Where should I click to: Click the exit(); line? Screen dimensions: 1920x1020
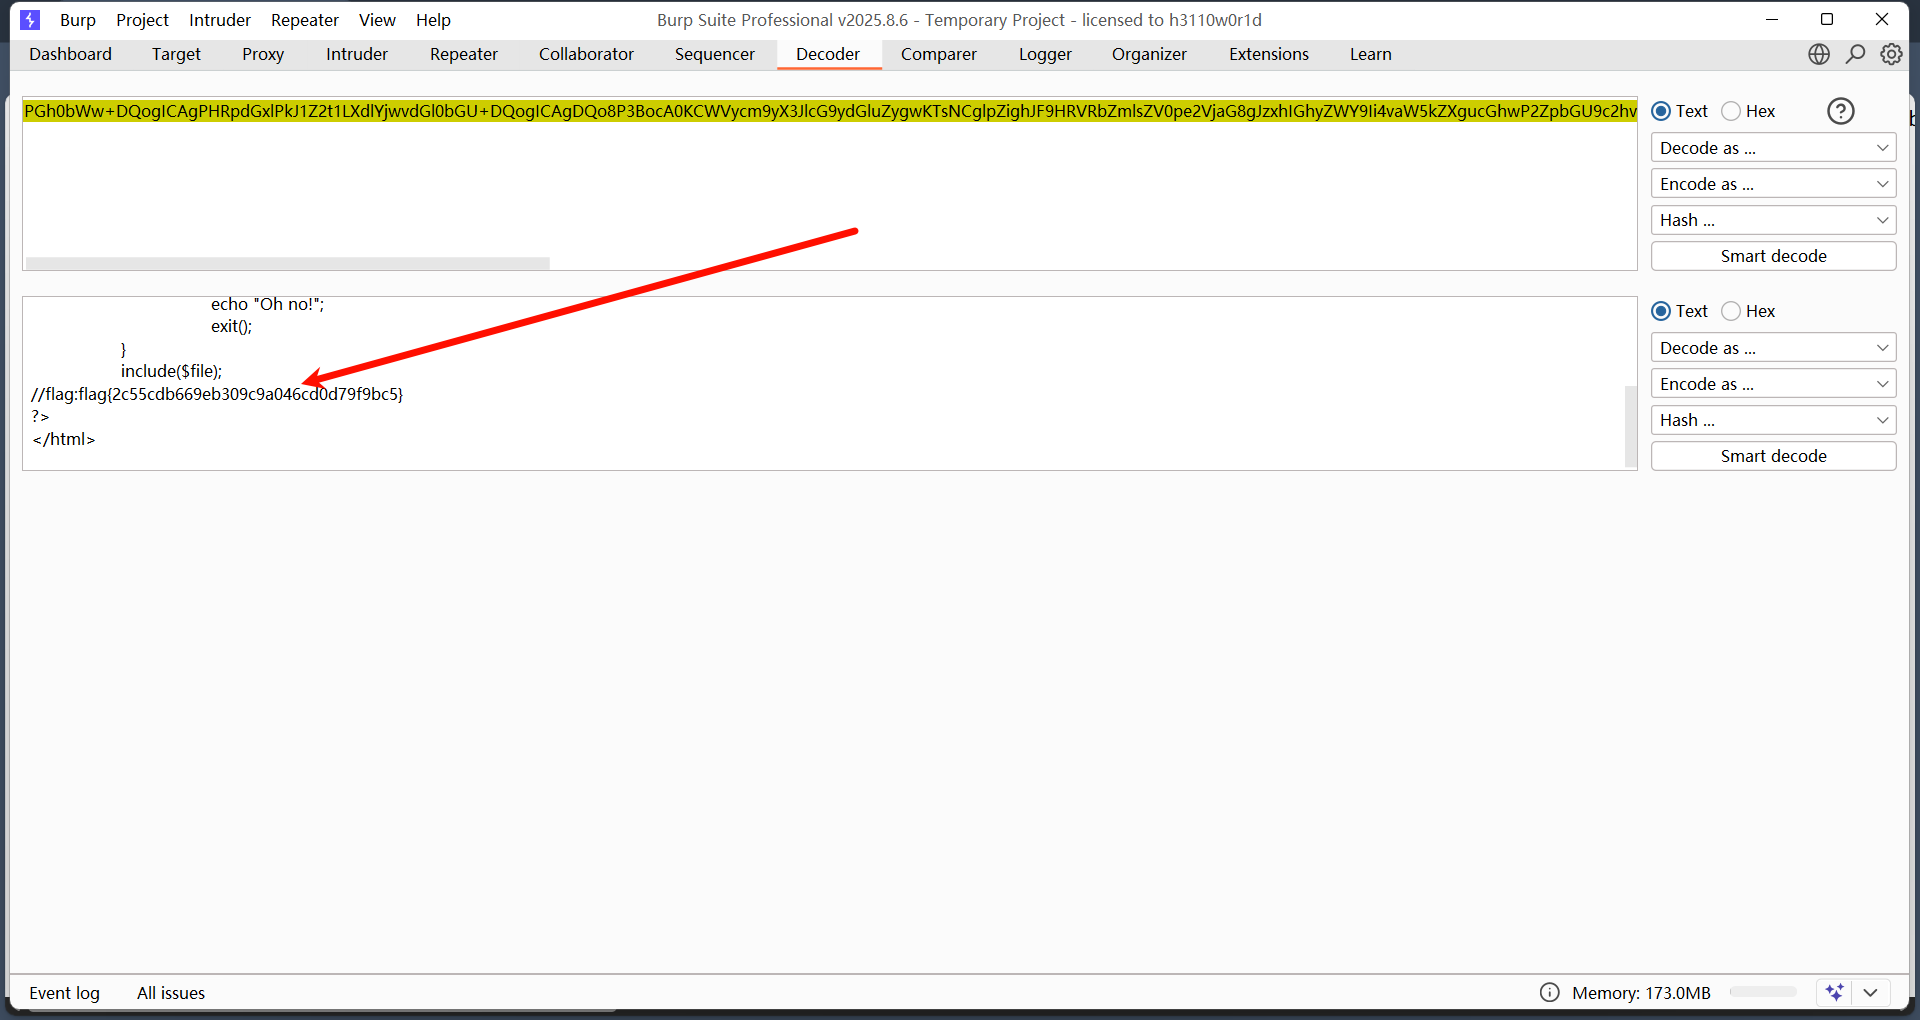point(231,326)
